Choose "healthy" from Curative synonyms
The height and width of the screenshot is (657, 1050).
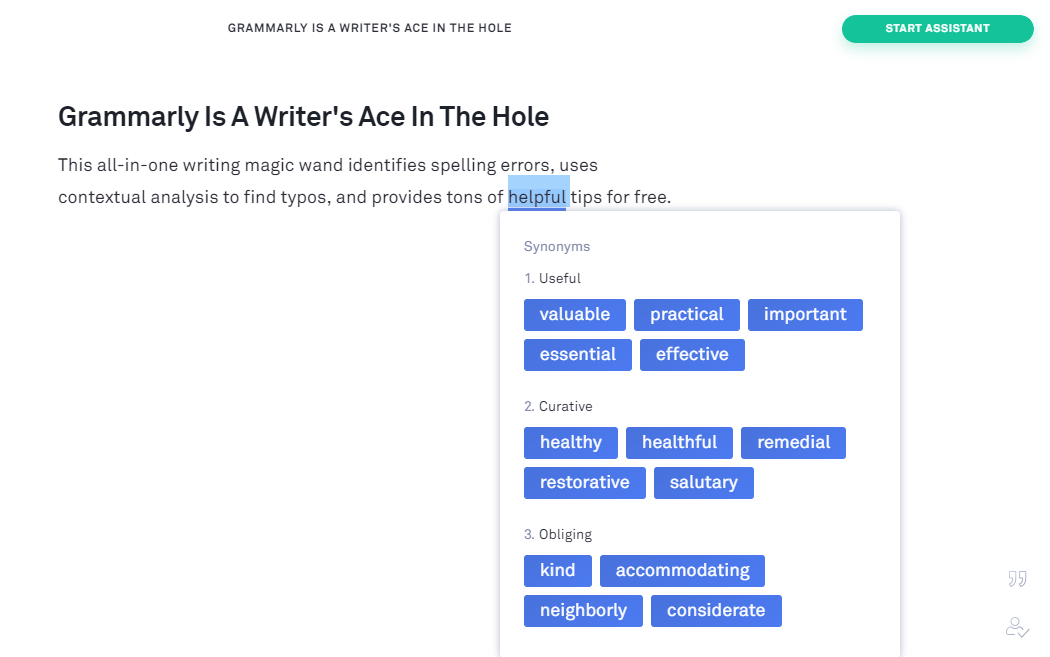[x=571, y=443]
